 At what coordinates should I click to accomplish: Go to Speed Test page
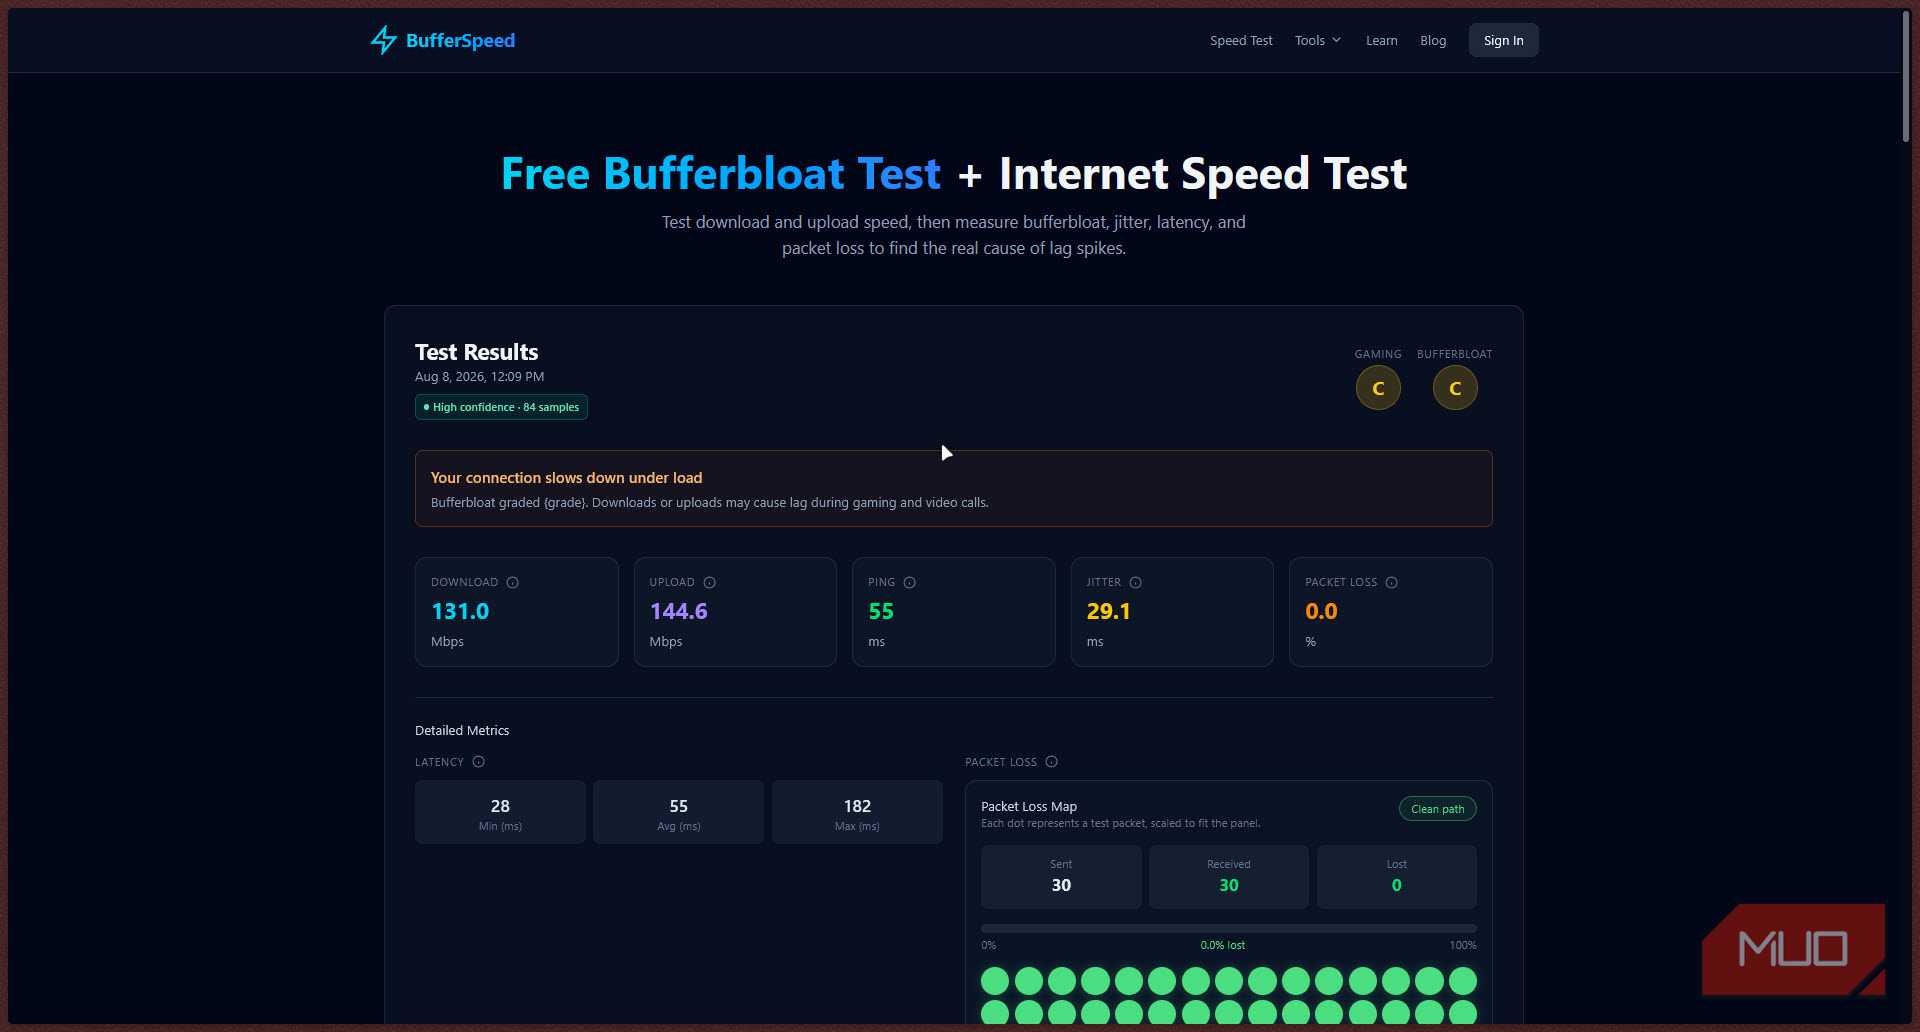(x=1241, y=40)
